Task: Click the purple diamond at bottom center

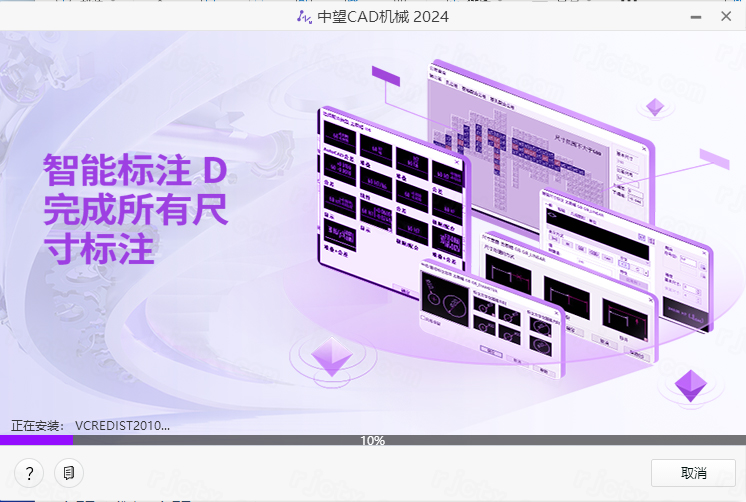Action: coord(331,356)
